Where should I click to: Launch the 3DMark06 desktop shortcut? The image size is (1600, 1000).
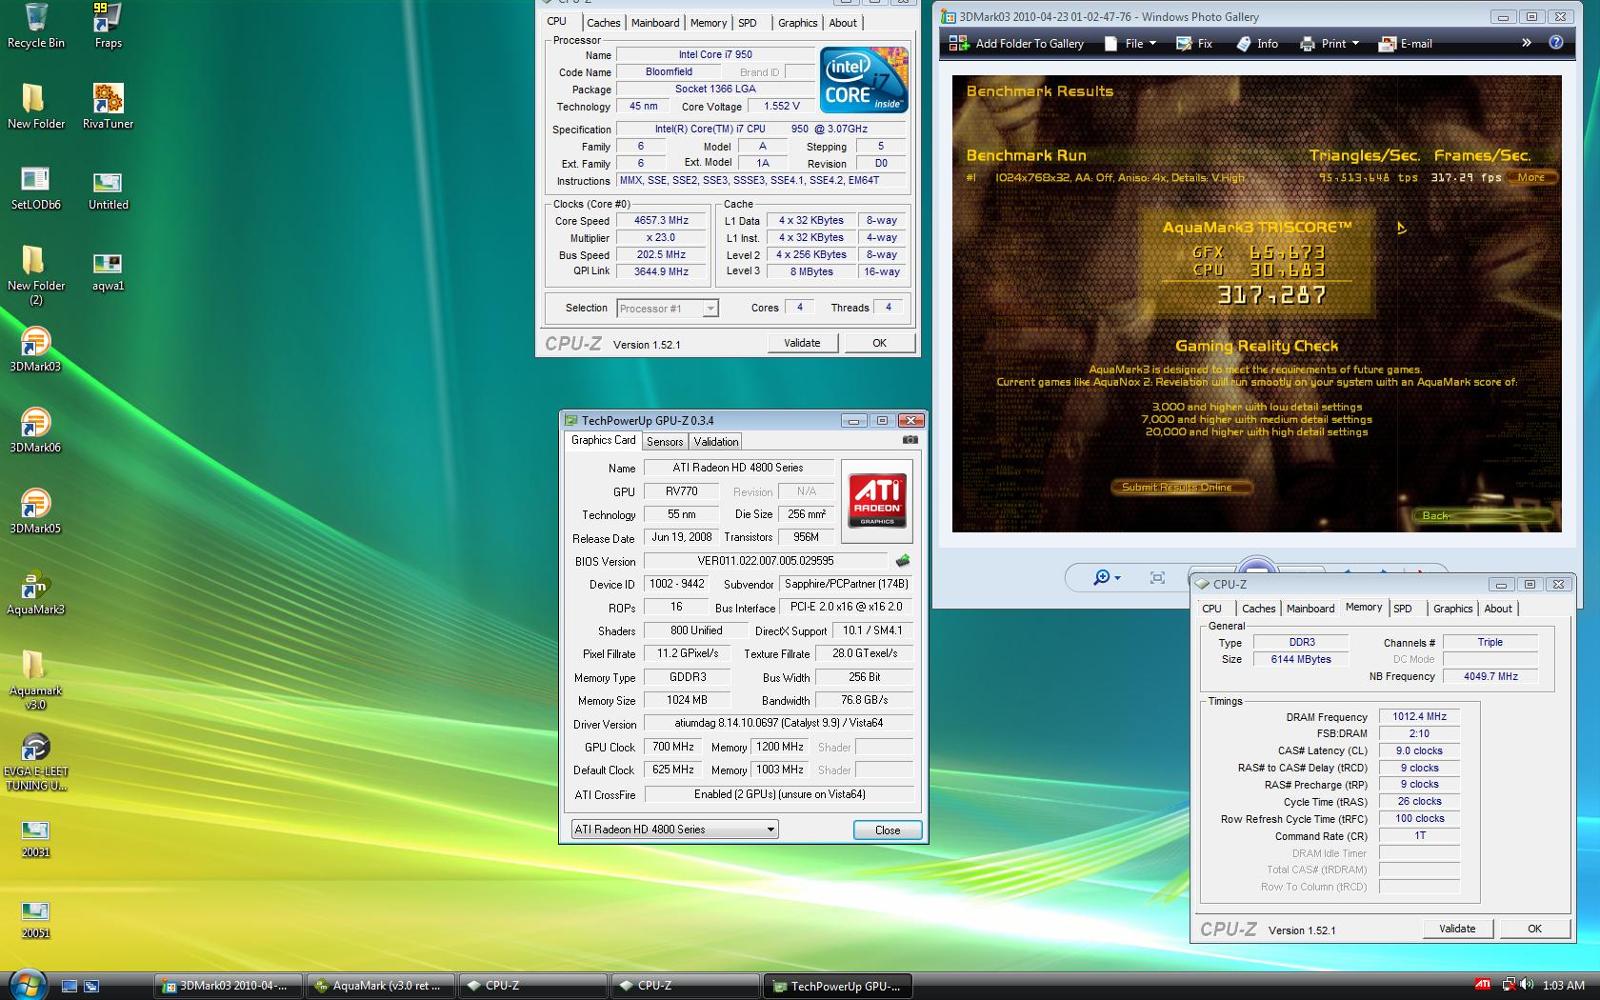36,430
